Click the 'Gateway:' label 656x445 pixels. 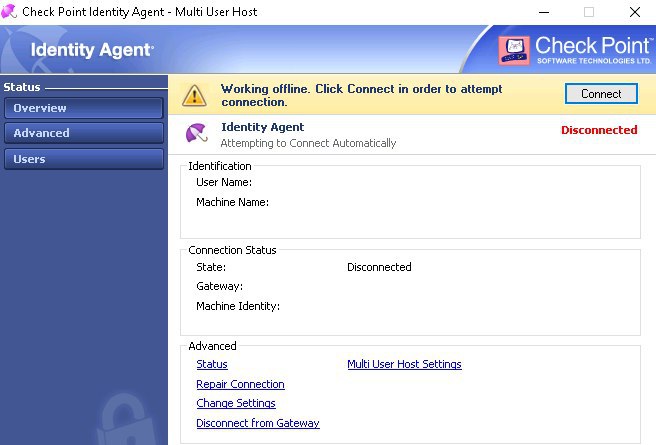coord(220,286)
